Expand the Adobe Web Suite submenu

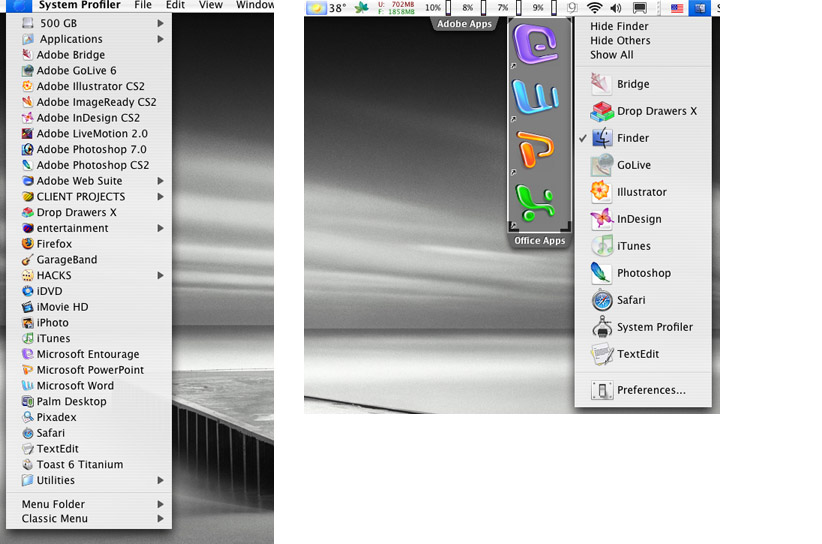(89, 181)
